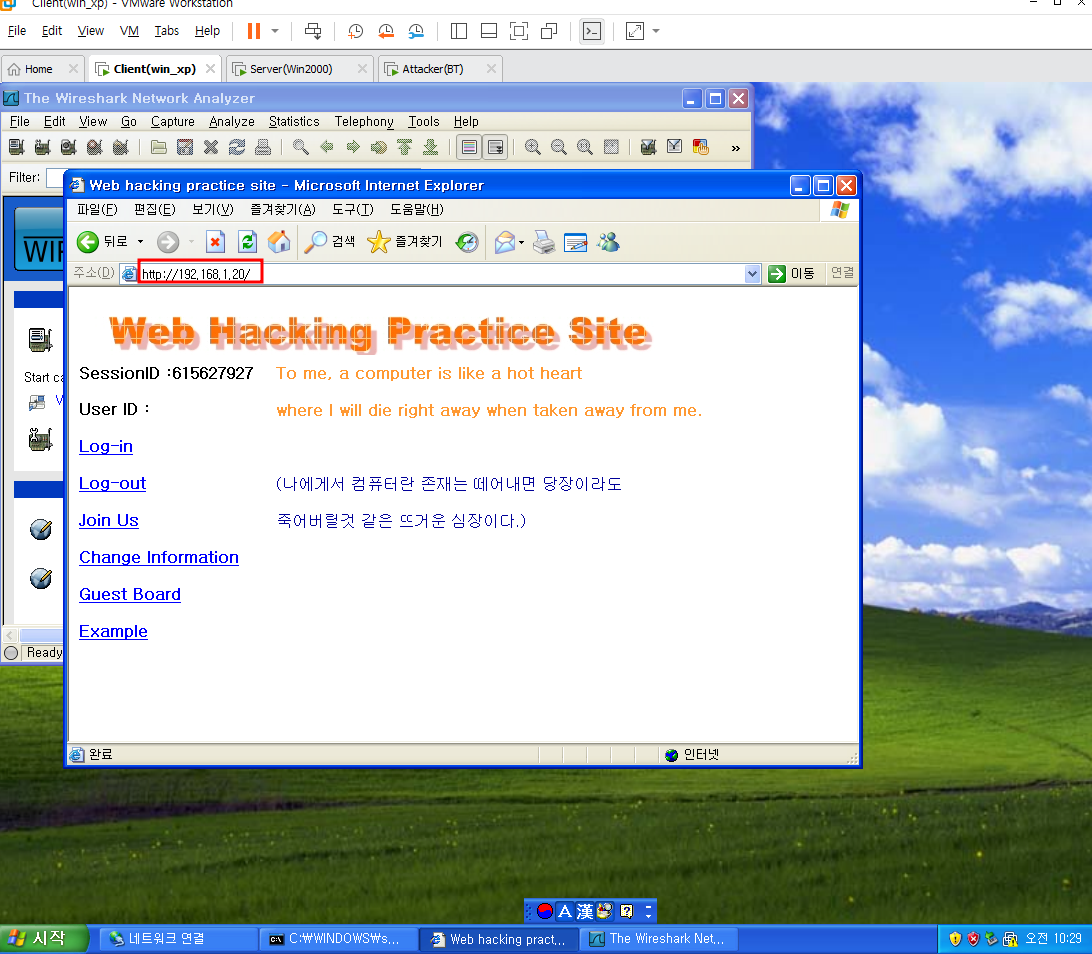
Task: Click the IE Refresh page icon
Action: (247, 242)
